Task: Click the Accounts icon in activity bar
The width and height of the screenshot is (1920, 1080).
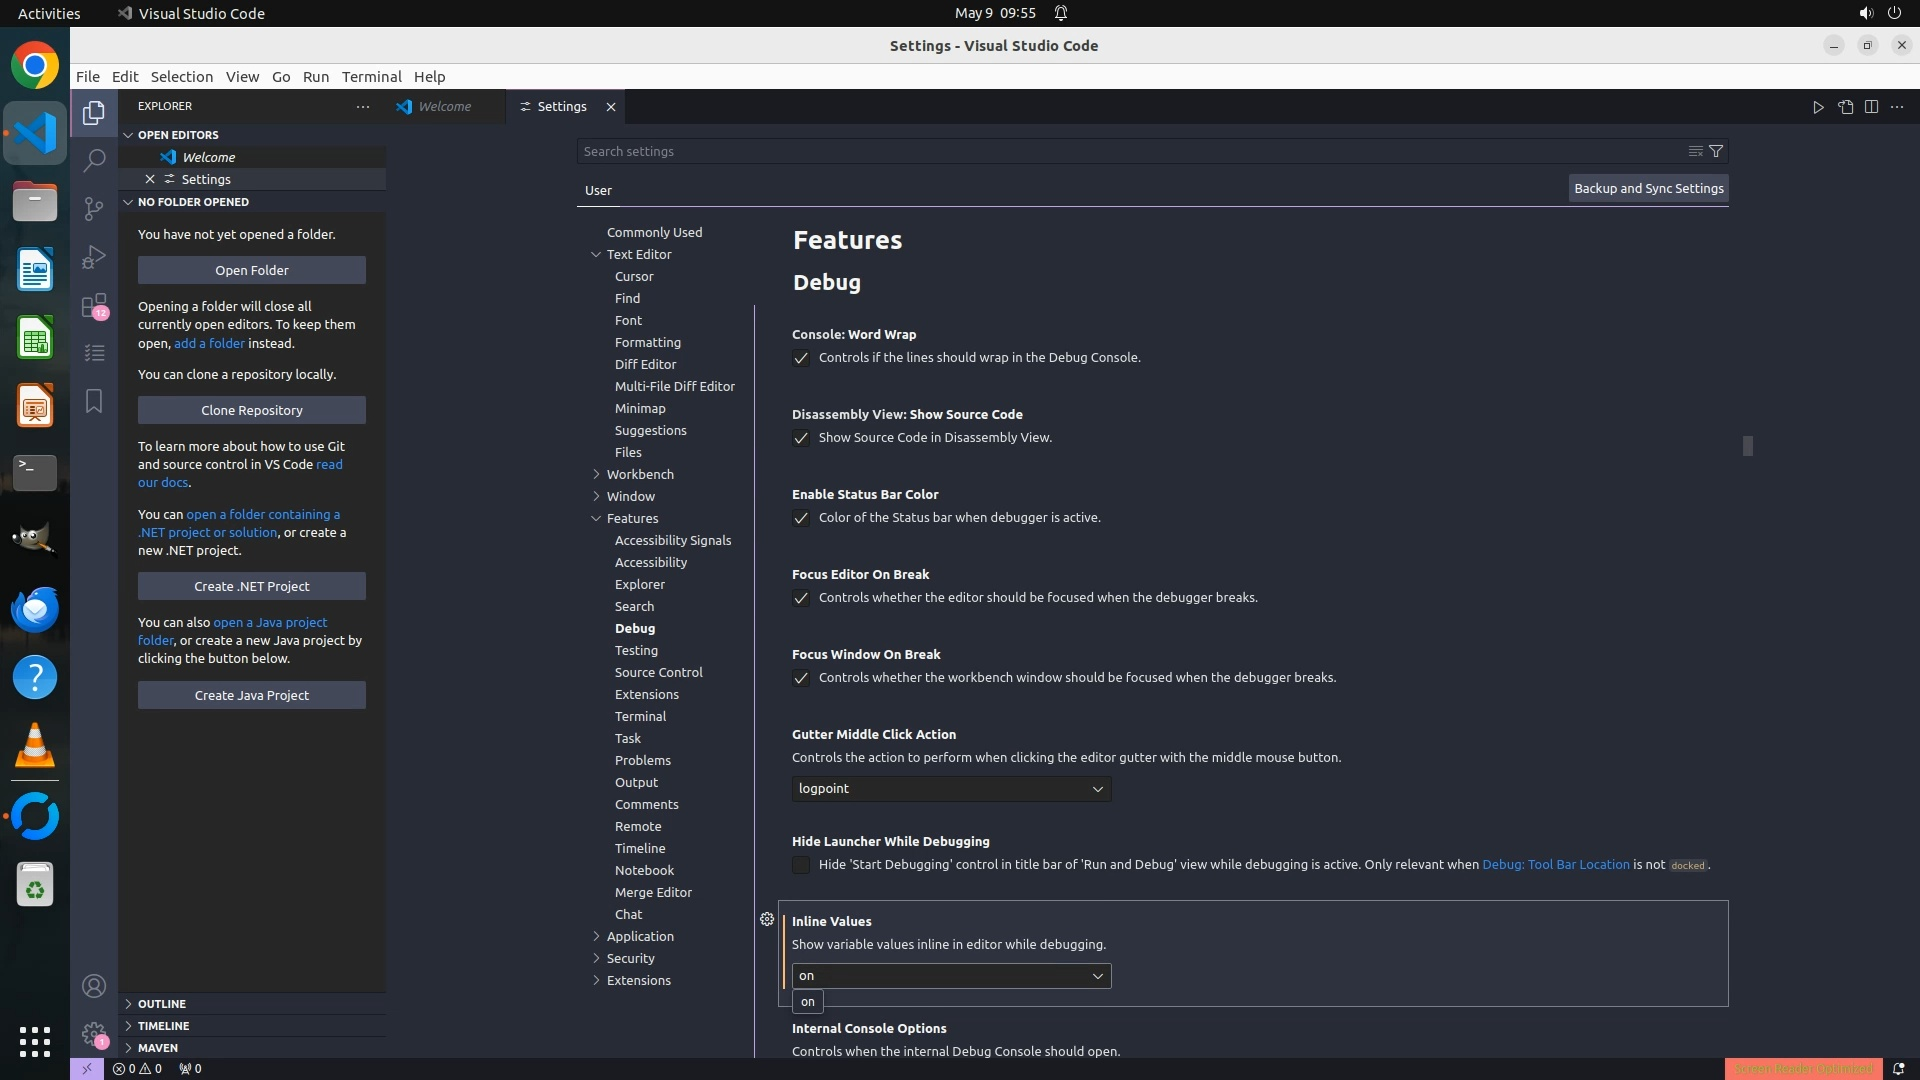Action: (x=94, y=986)
